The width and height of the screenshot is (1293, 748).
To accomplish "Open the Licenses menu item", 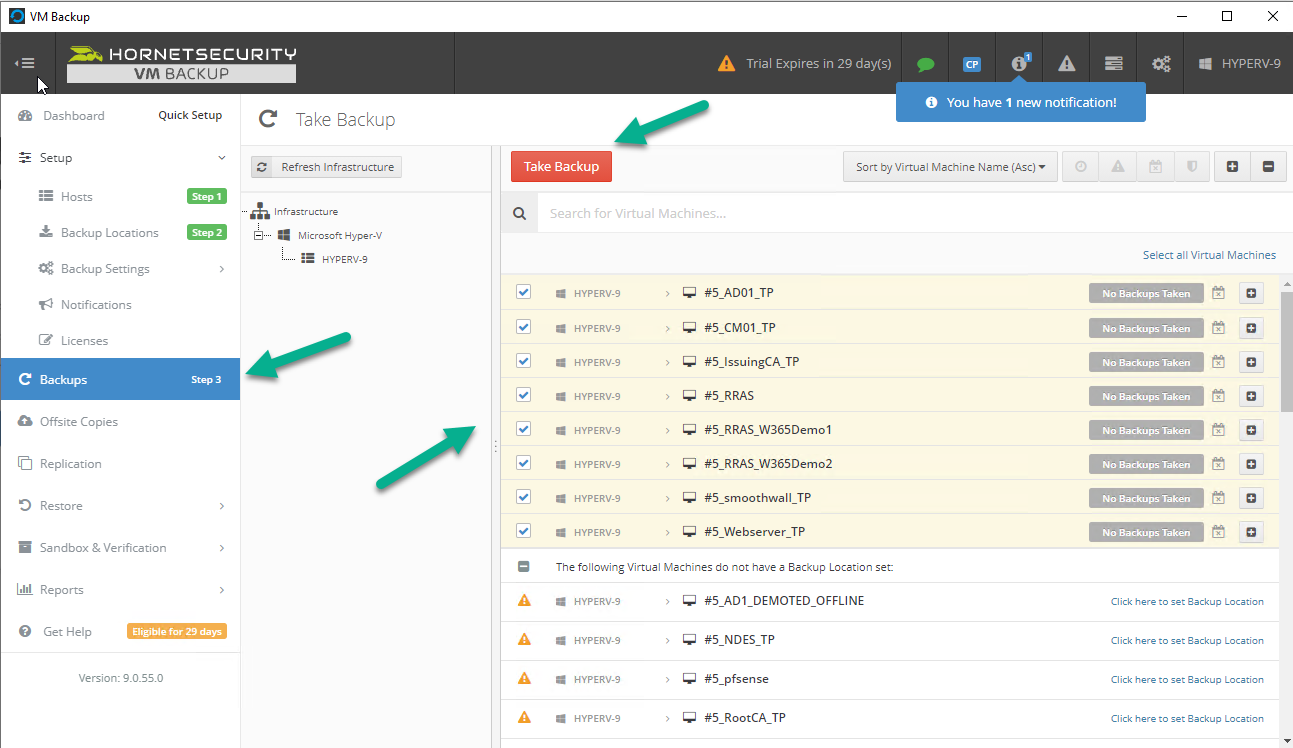I will pyautogui.click(x=84, y=341).
